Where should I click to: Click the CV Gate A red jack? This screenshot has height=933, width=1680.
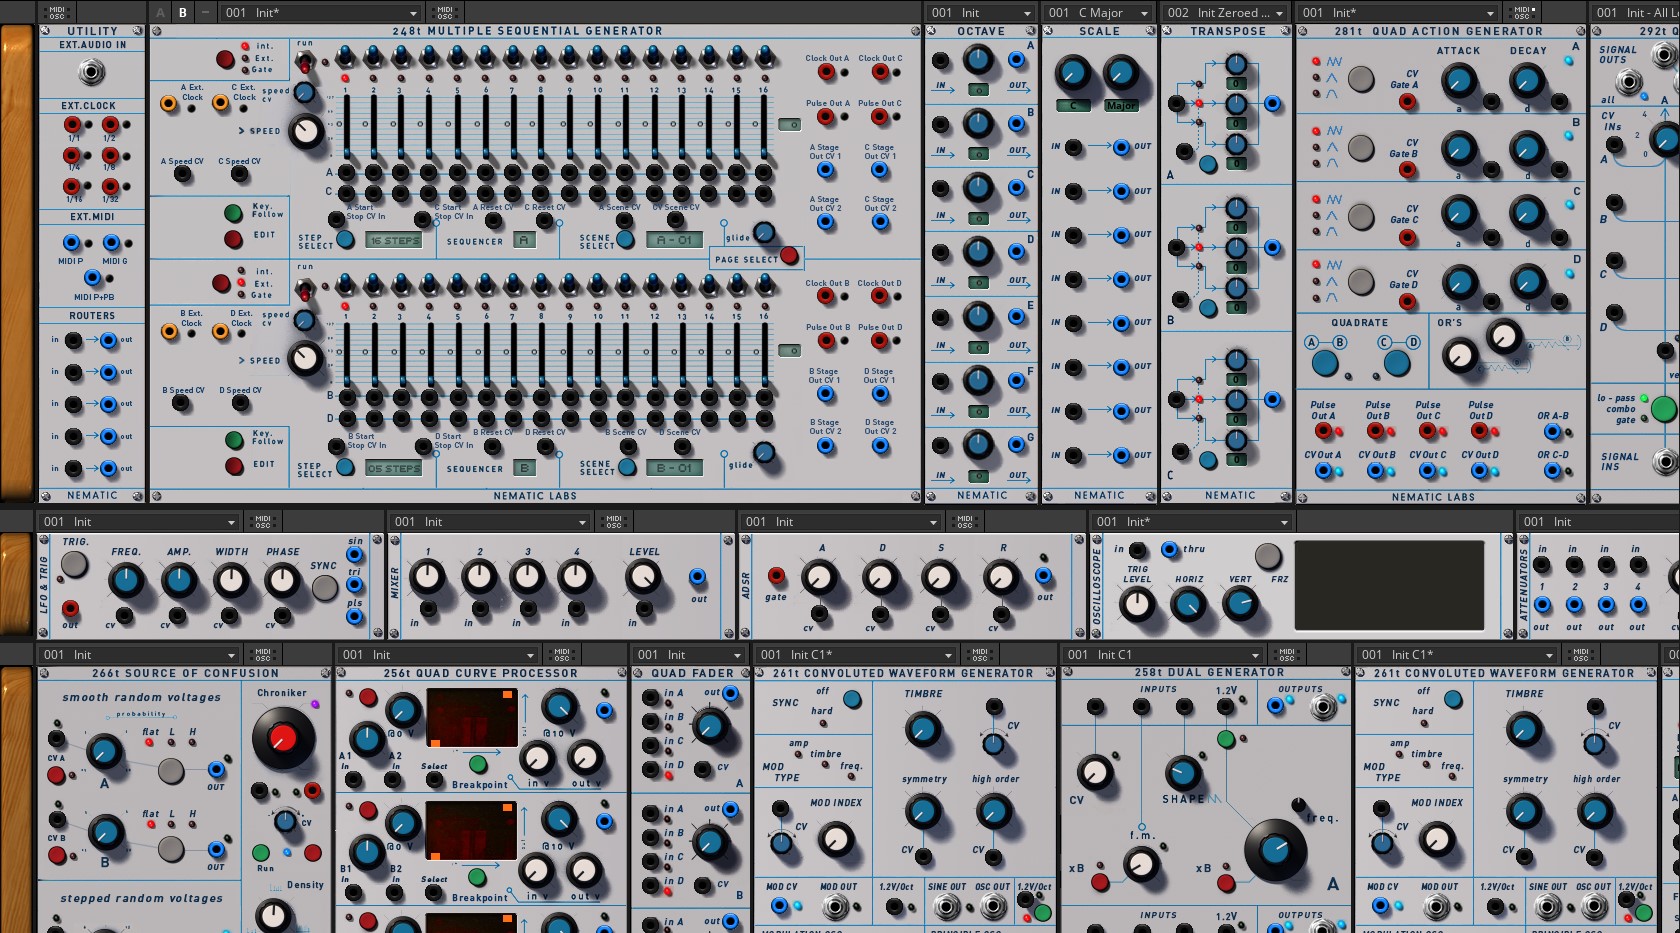pyautogui.click(x=1407, y=103)
